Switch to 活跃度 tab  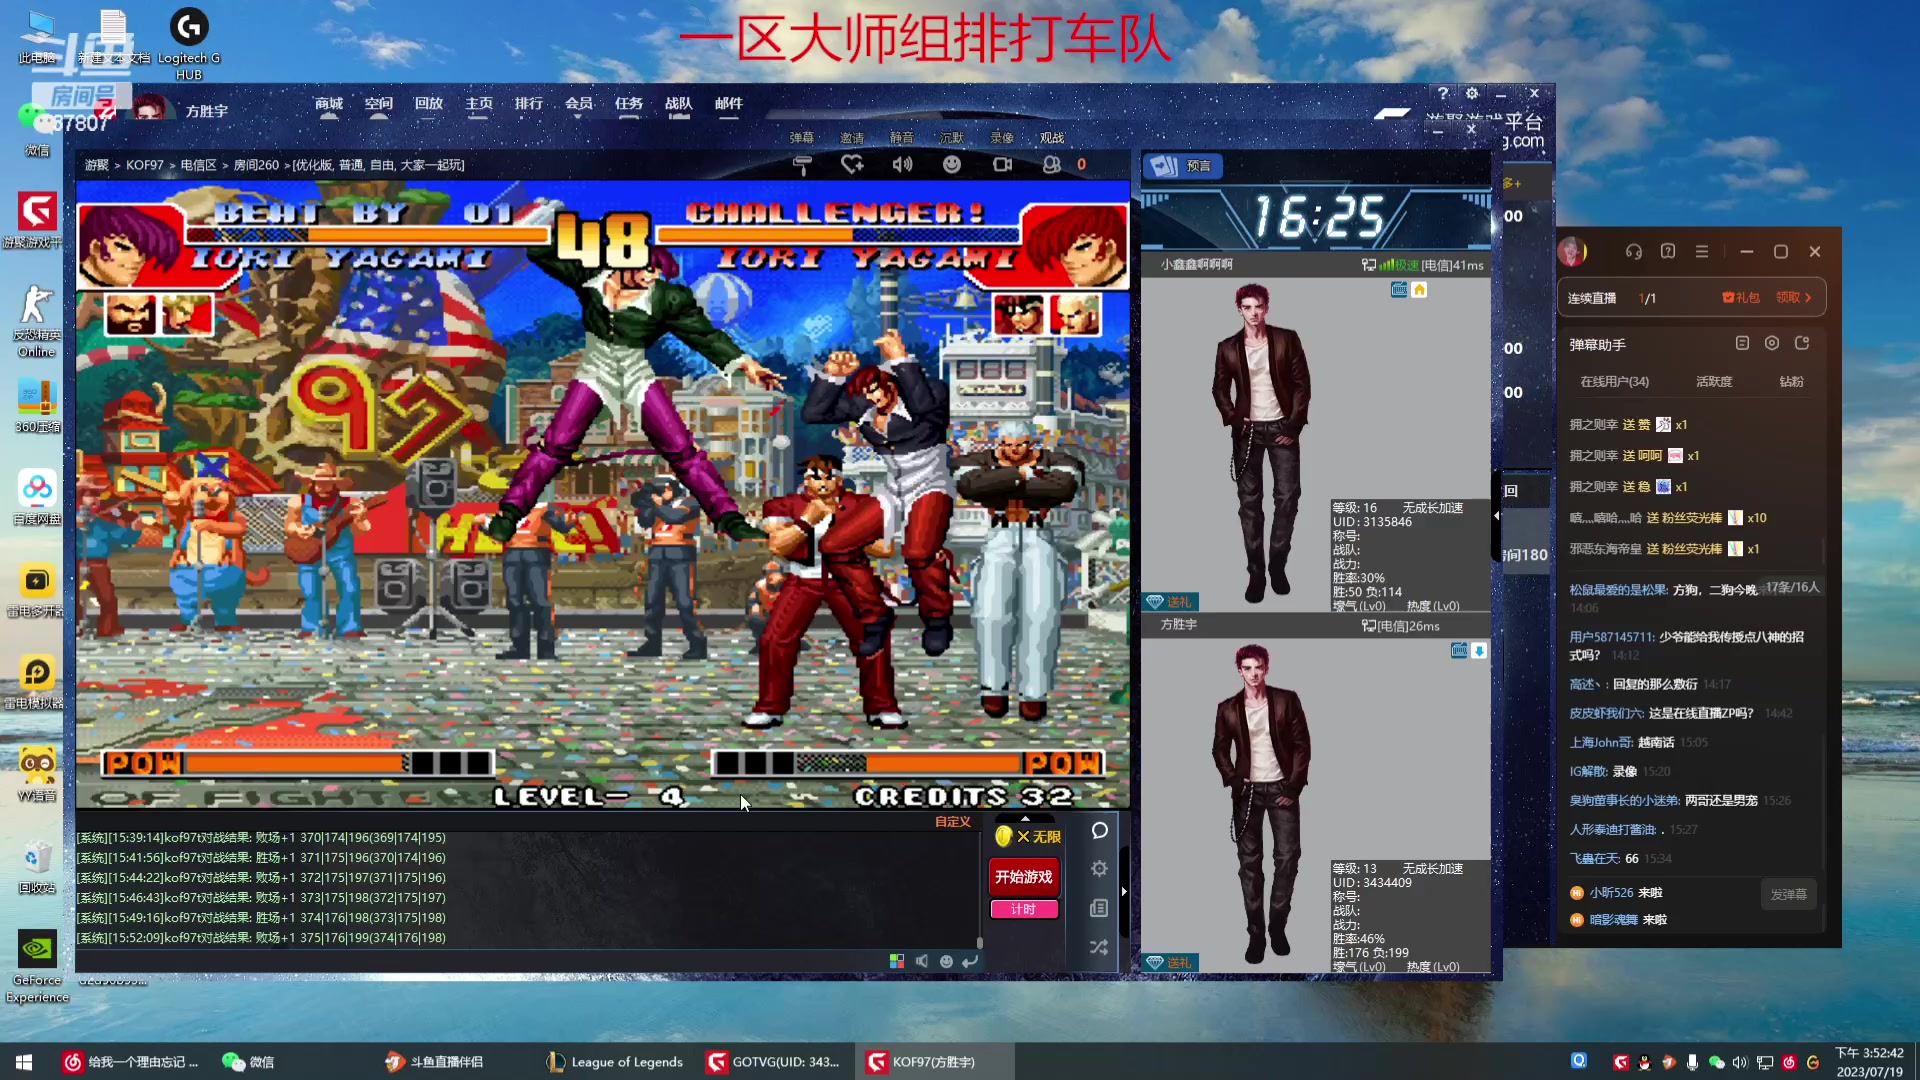[1714, 382]
